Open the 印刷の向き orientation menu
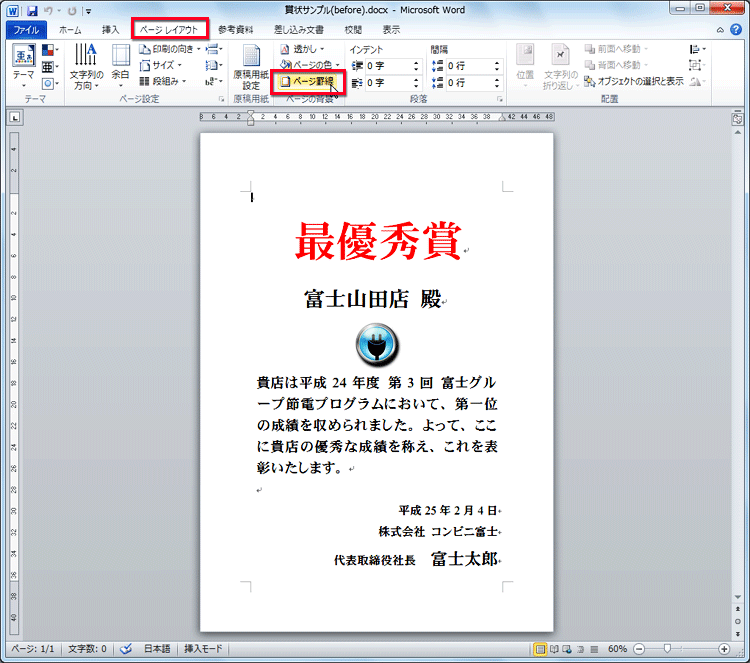 tap(170, 49)
